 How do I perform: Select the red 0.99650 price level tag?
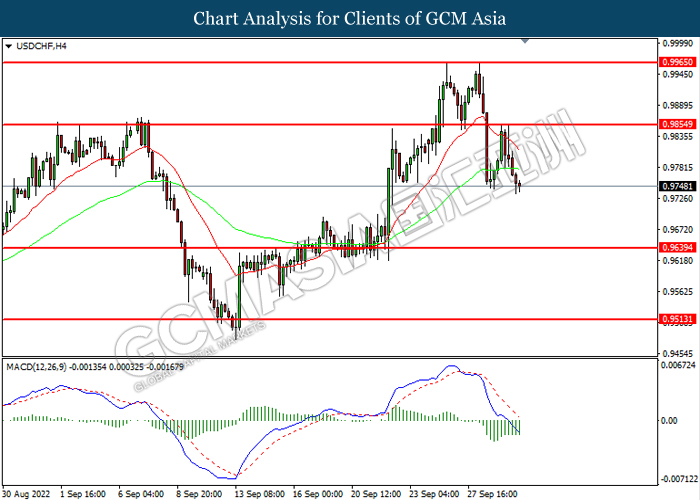point(677,62)
